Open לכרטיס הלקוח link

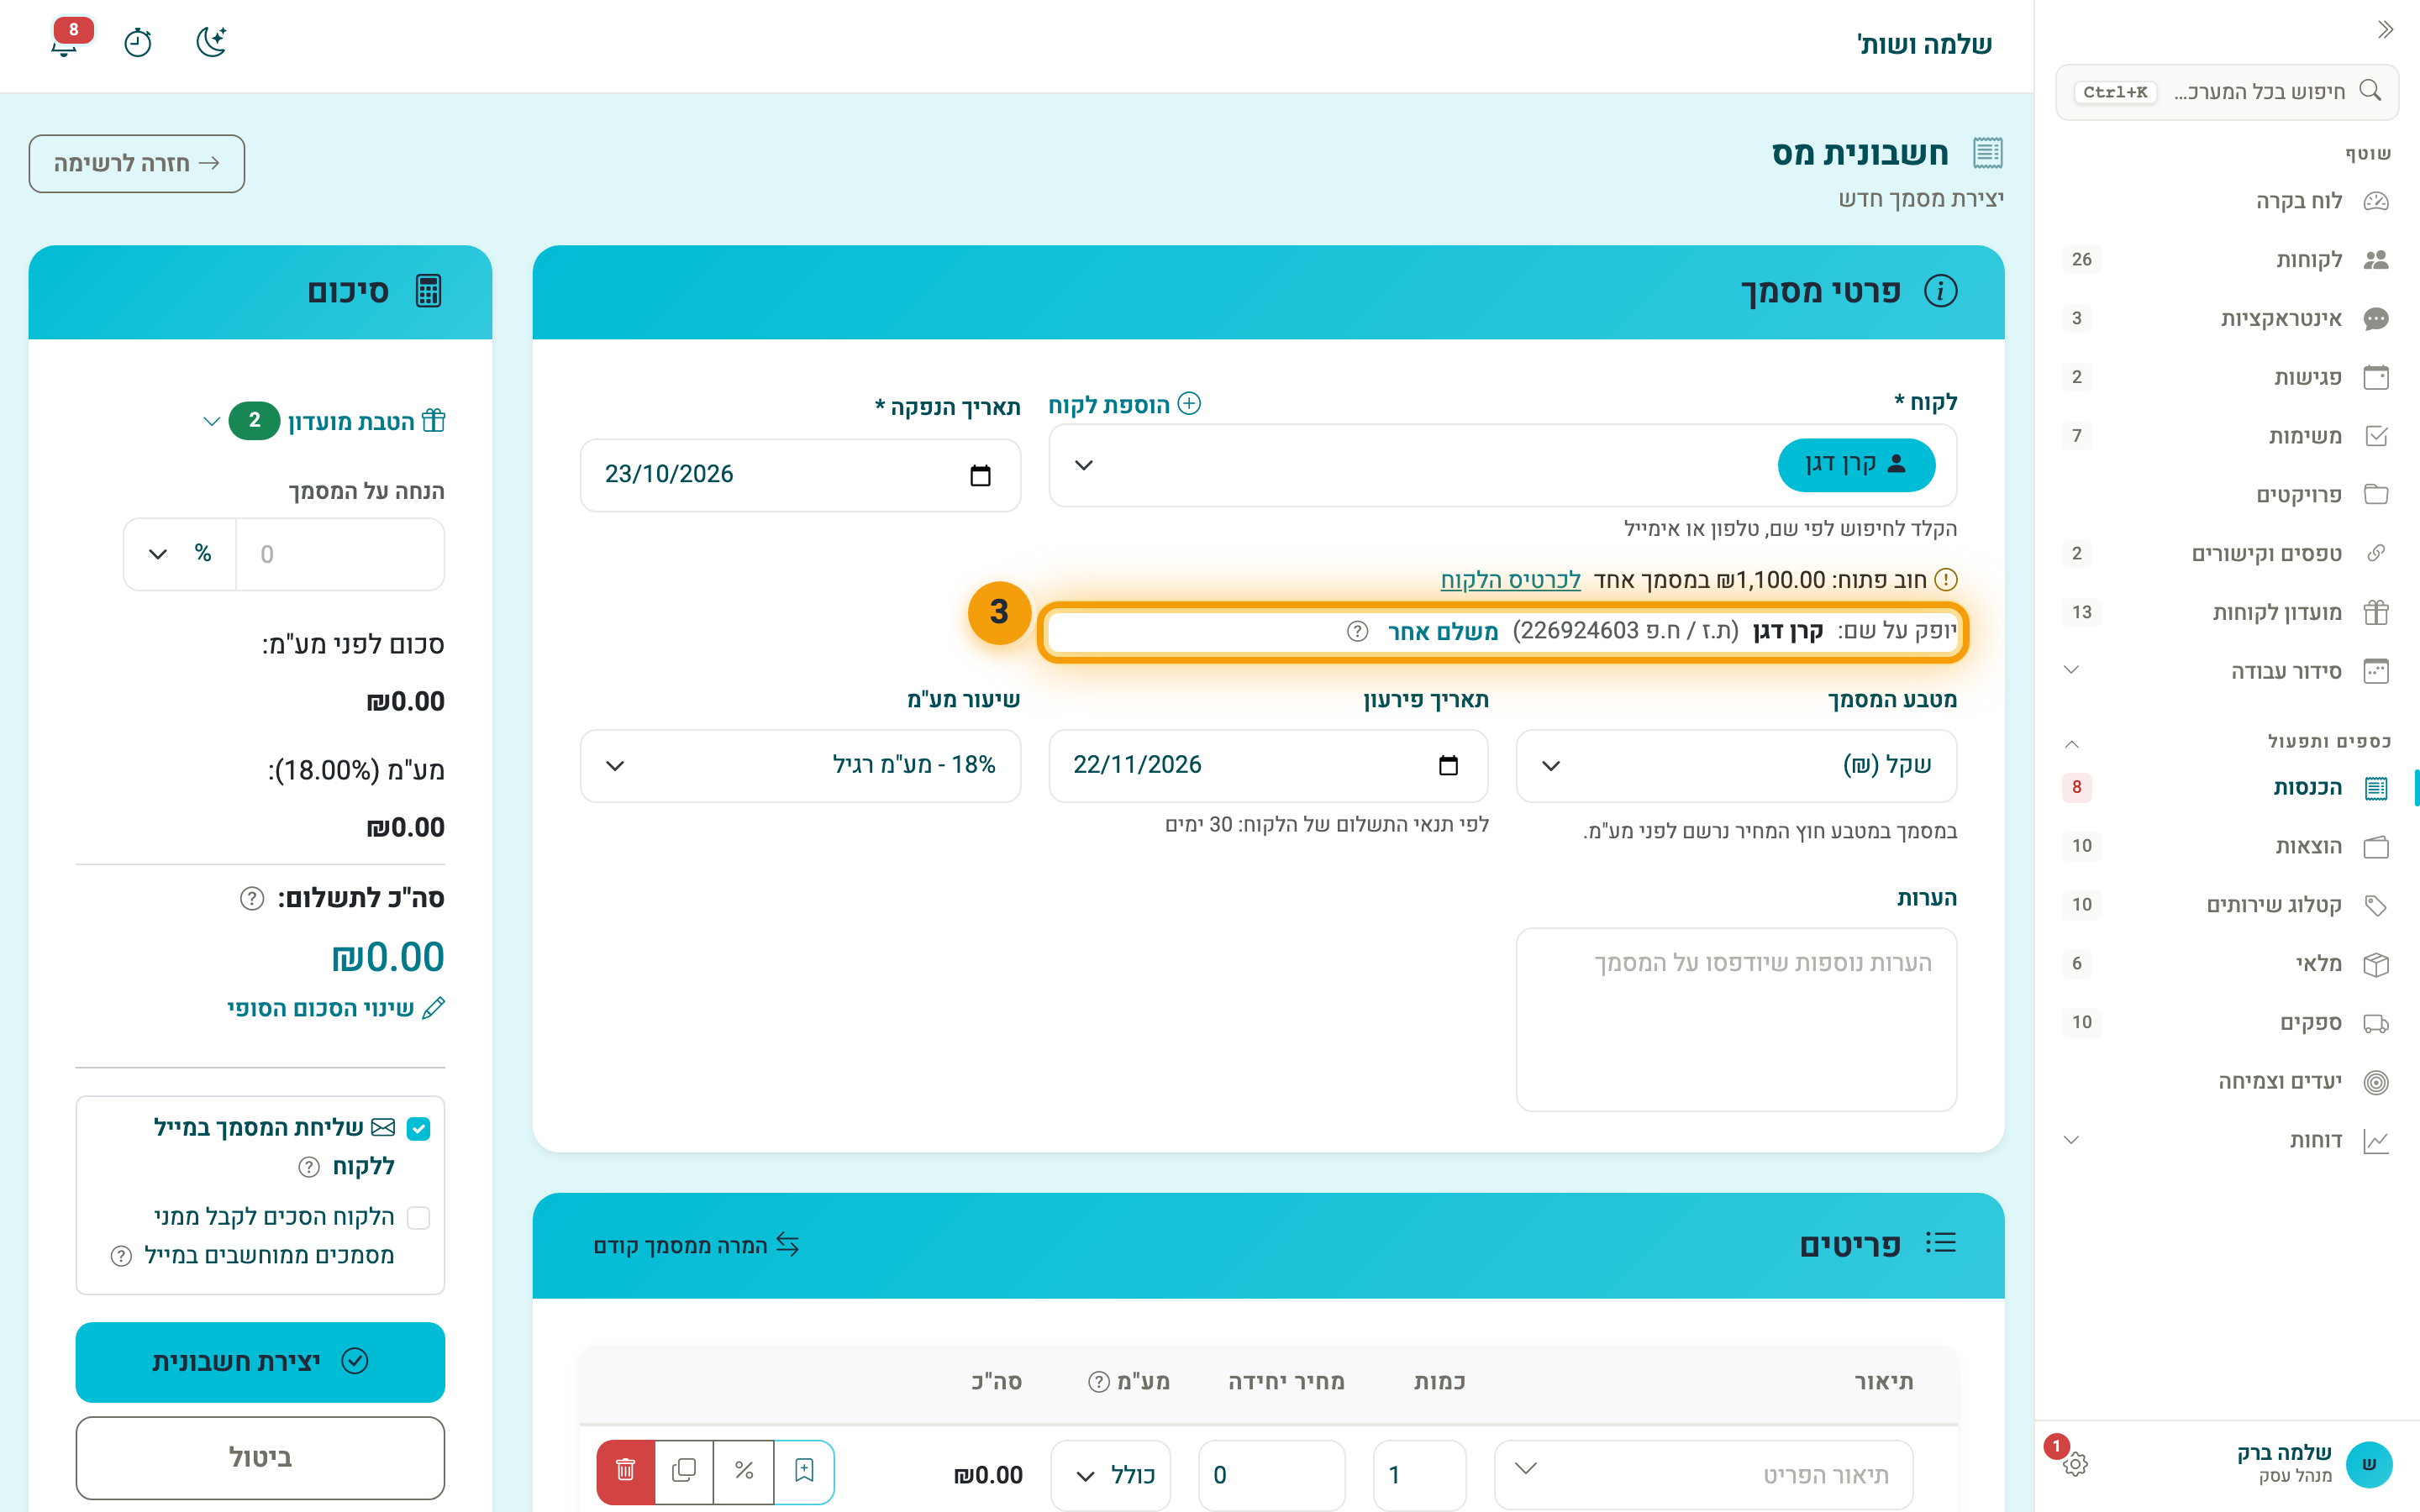pyautogui.click(x=1510, y=580)
